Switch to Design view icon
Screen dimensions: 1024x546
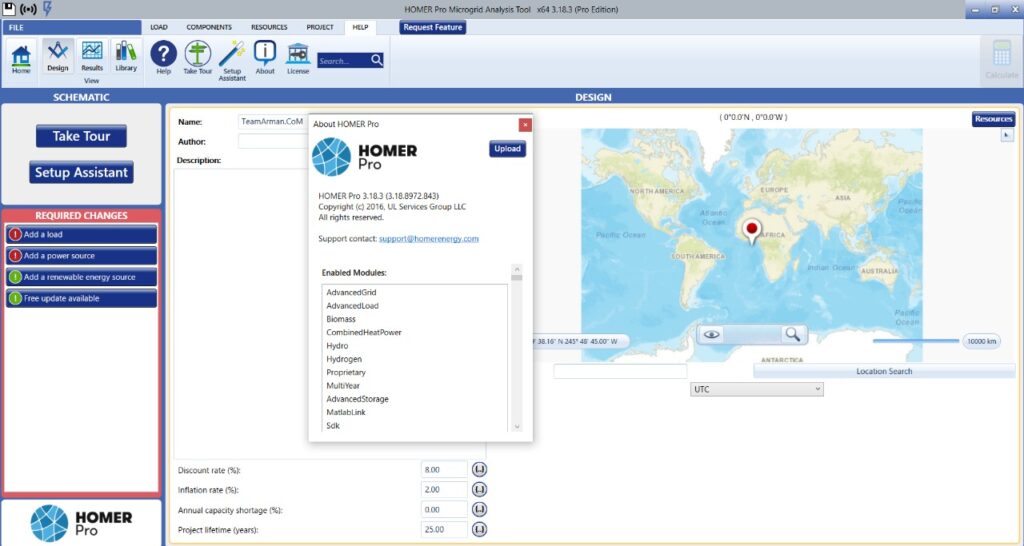click(57, 56)
